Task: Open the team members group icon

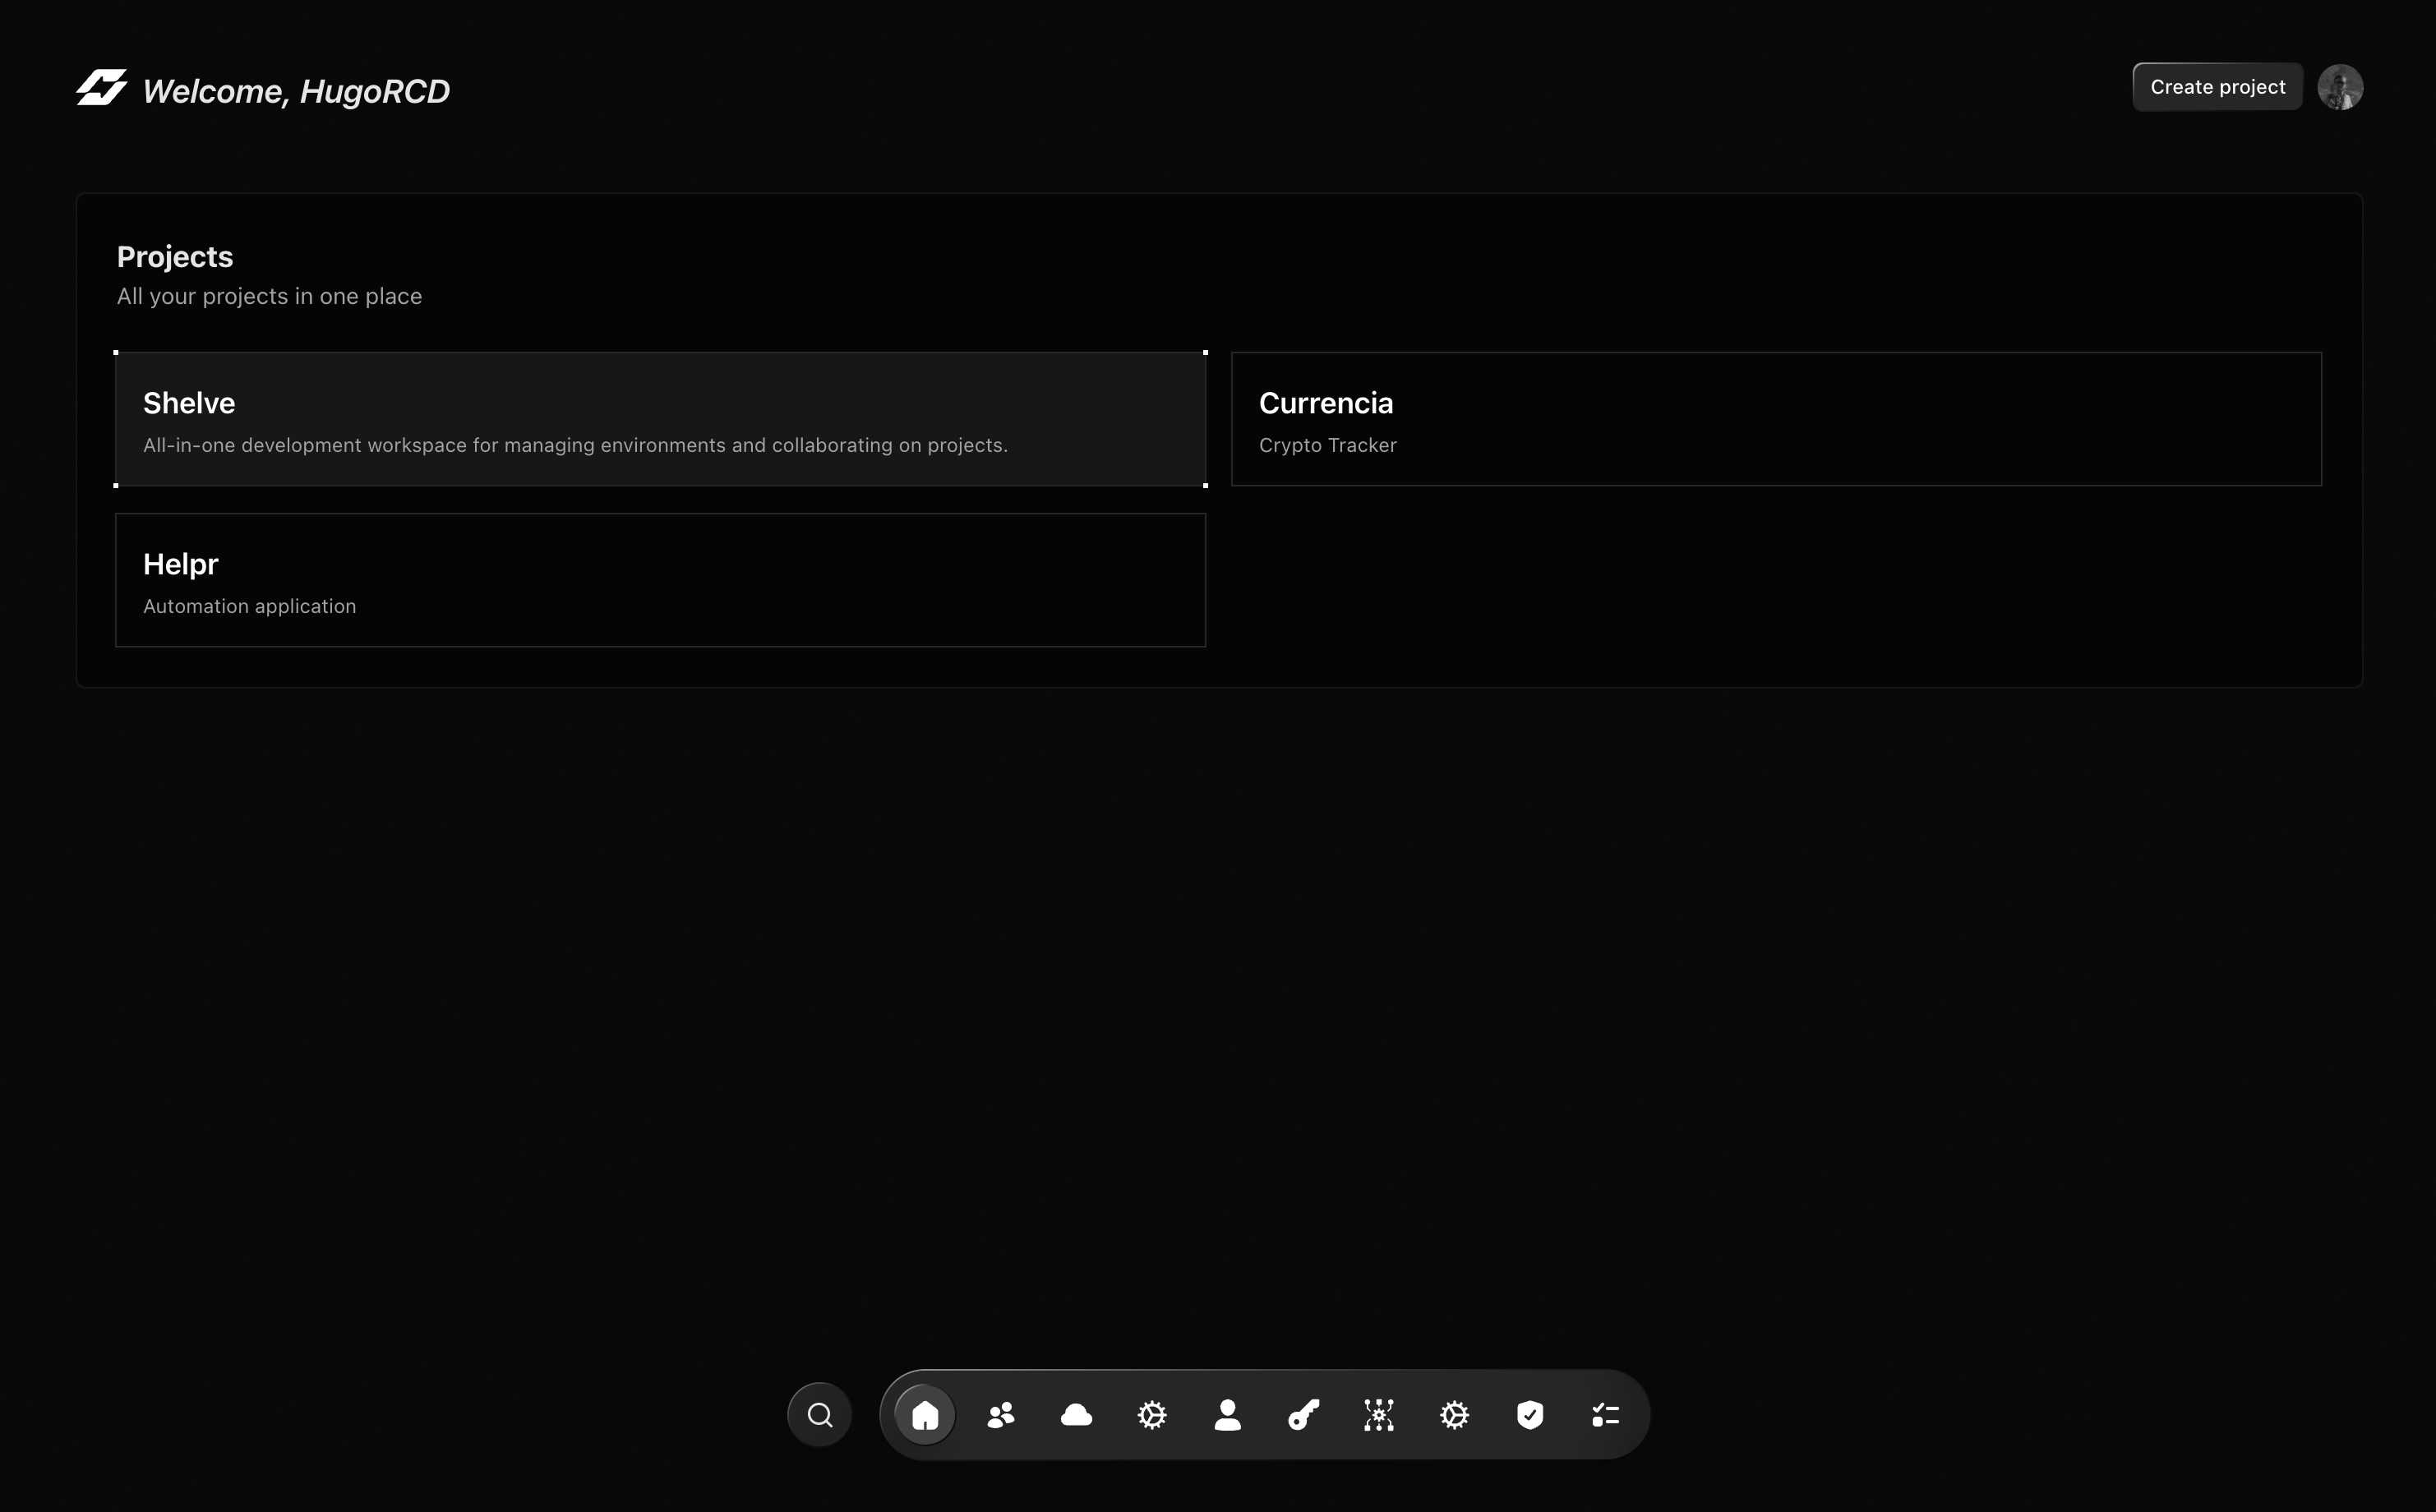Action: click(1000, 1415)
